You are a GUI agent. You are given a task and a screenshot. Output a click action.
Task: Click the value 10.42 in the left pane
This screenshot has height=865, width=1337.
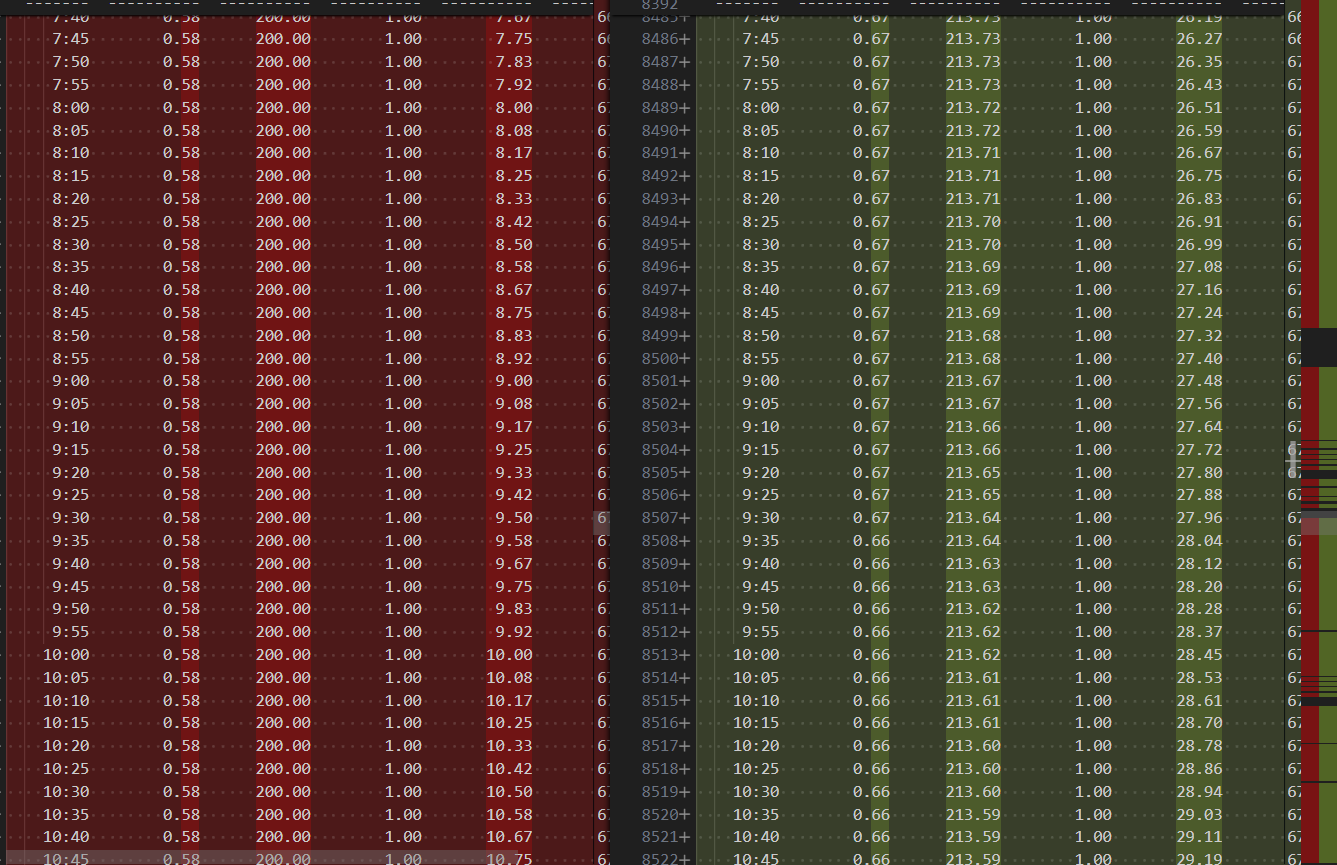tap(510, 769)
